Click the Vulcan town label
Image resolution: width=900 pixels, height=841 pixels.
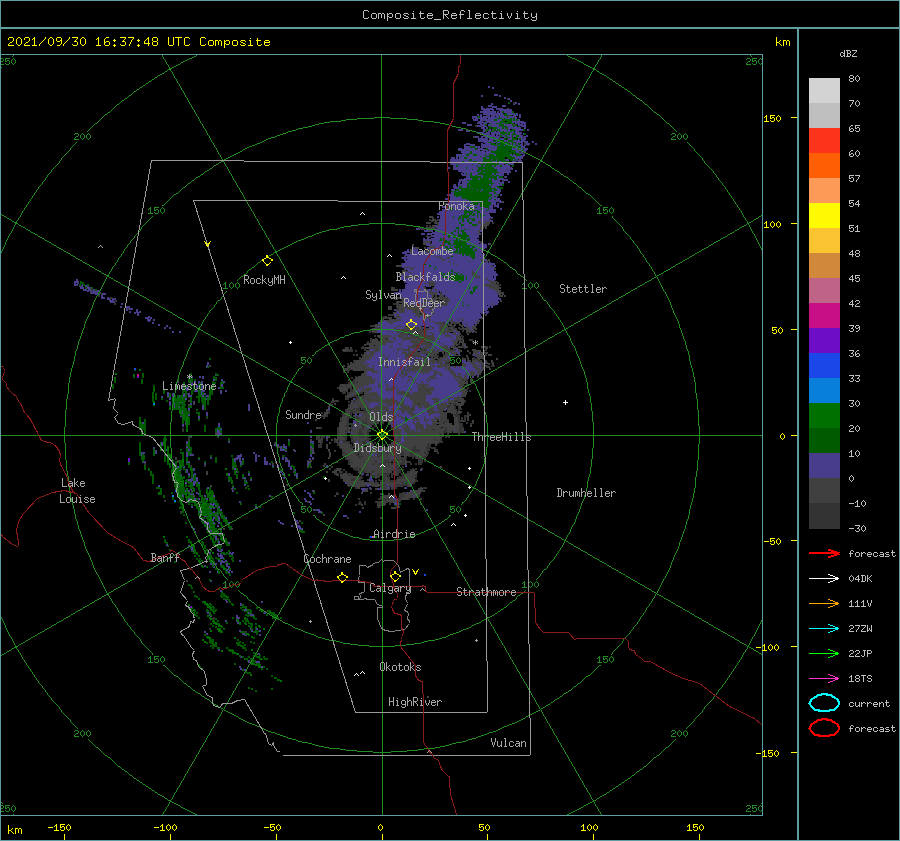point(508,743)
